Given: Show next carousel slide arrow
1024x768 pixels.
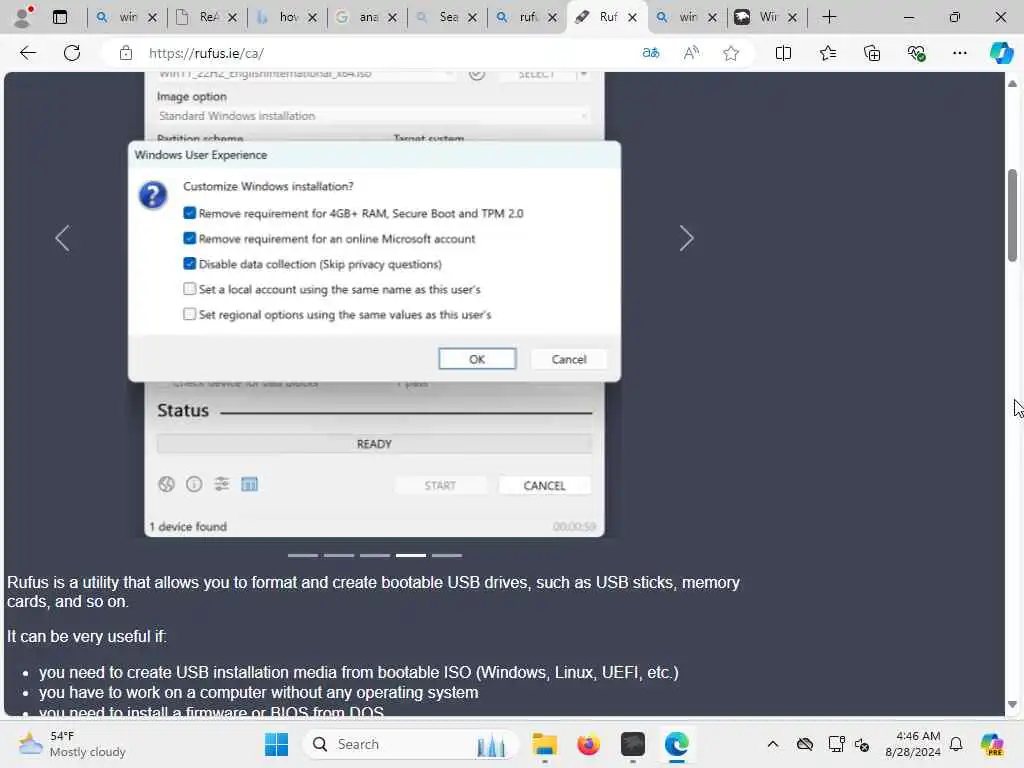Looking at the screenshot, I should (x=686, y=238).
